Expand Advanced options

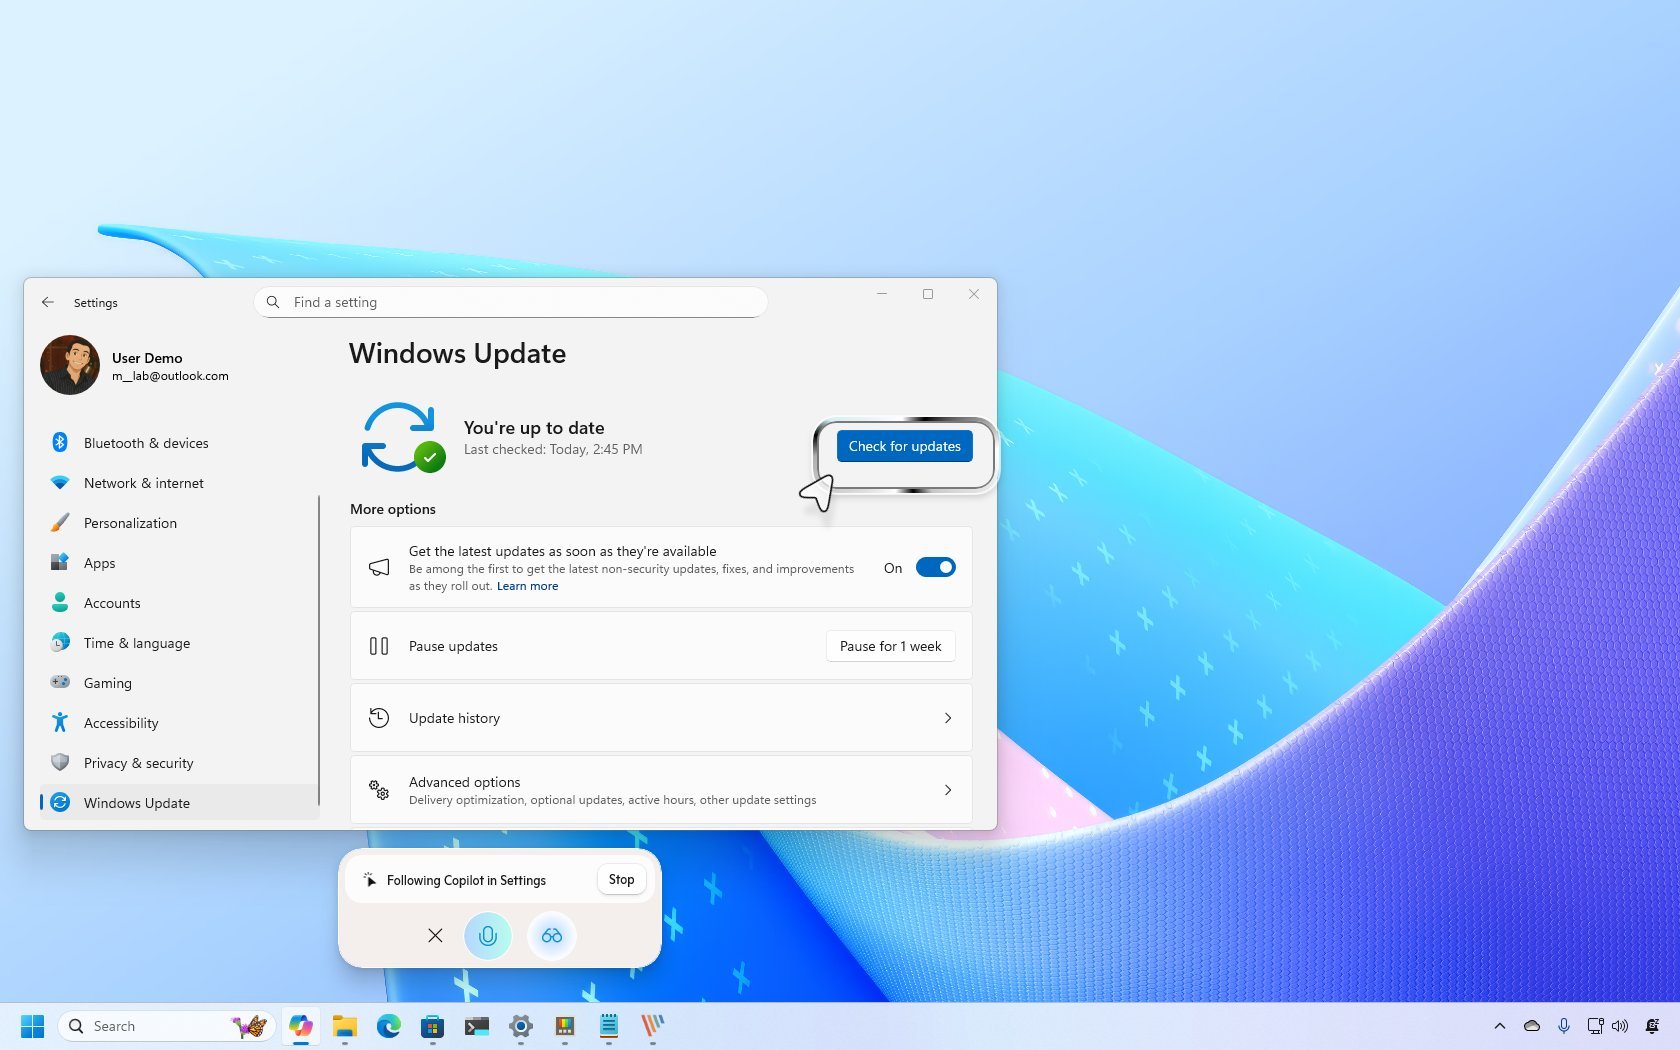coord(660,789)
